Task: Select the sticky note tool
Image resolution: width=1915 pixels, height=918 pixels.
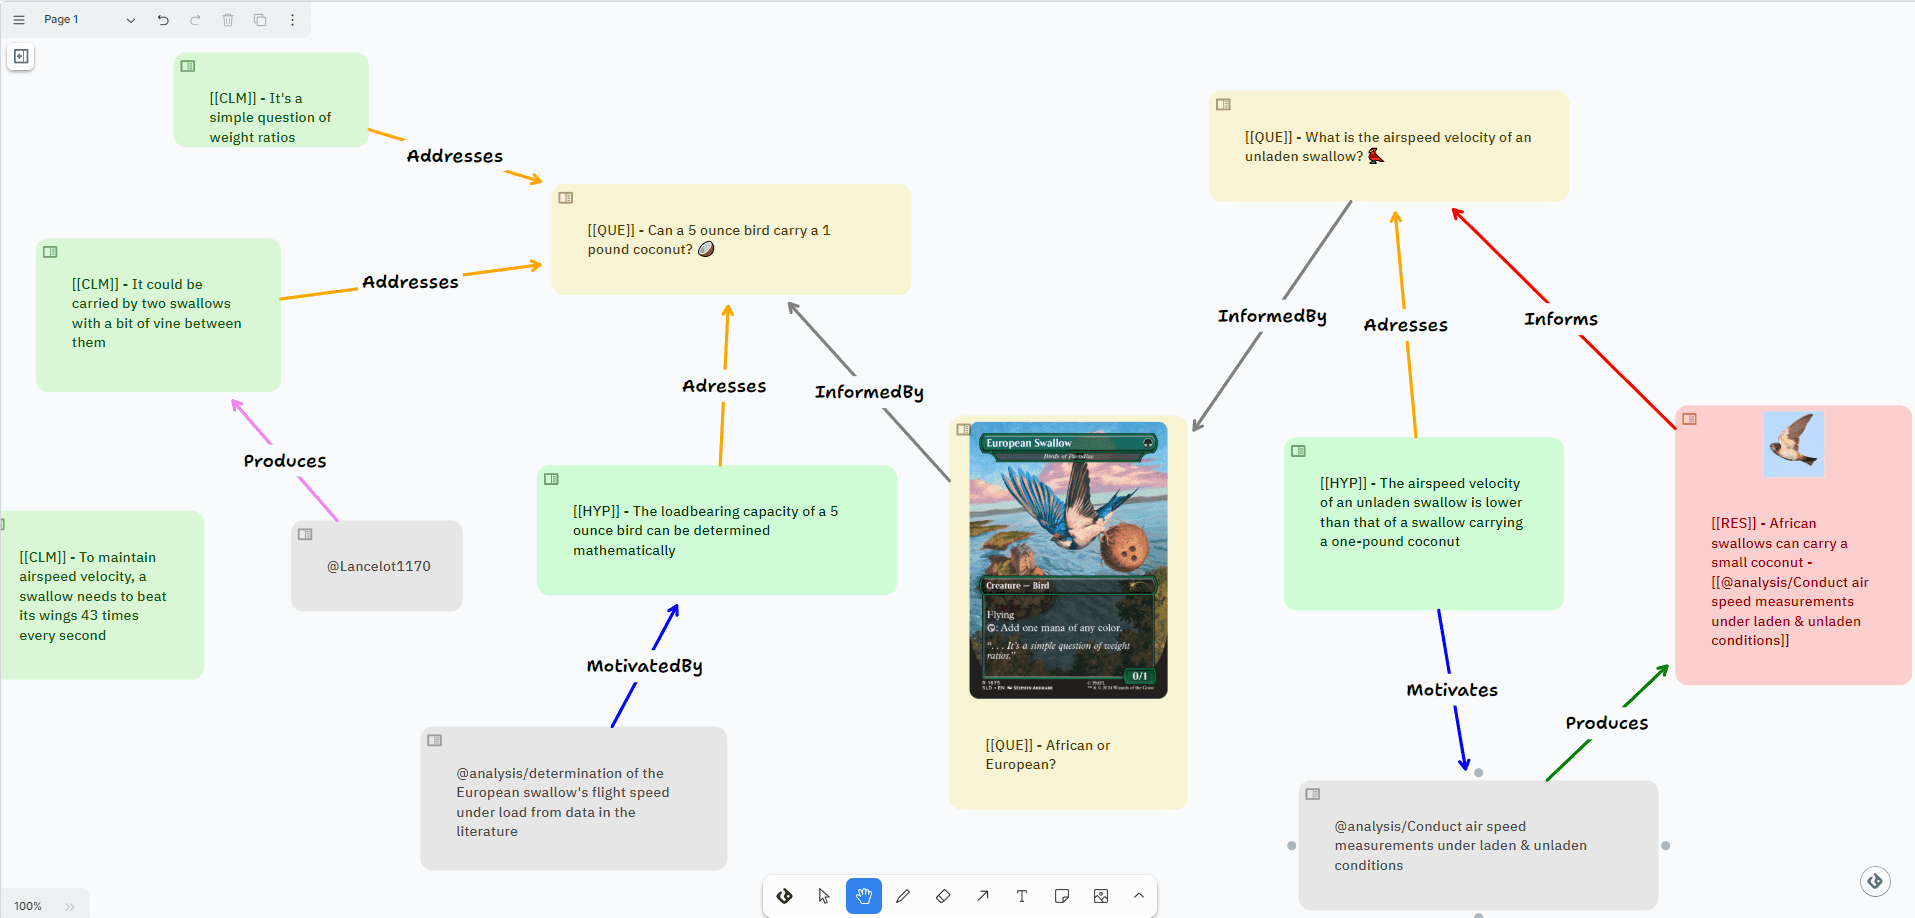Action: (x=1062, y=896)
